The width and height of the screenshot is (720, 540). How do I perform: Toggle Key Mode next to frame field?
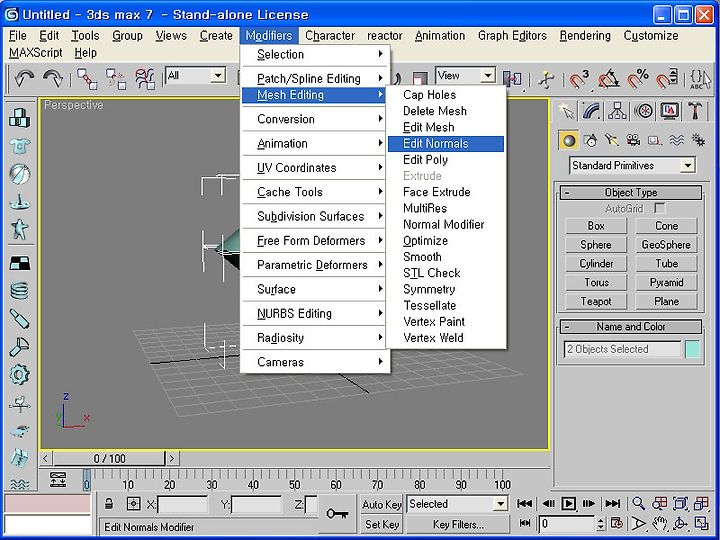point(525,523)
